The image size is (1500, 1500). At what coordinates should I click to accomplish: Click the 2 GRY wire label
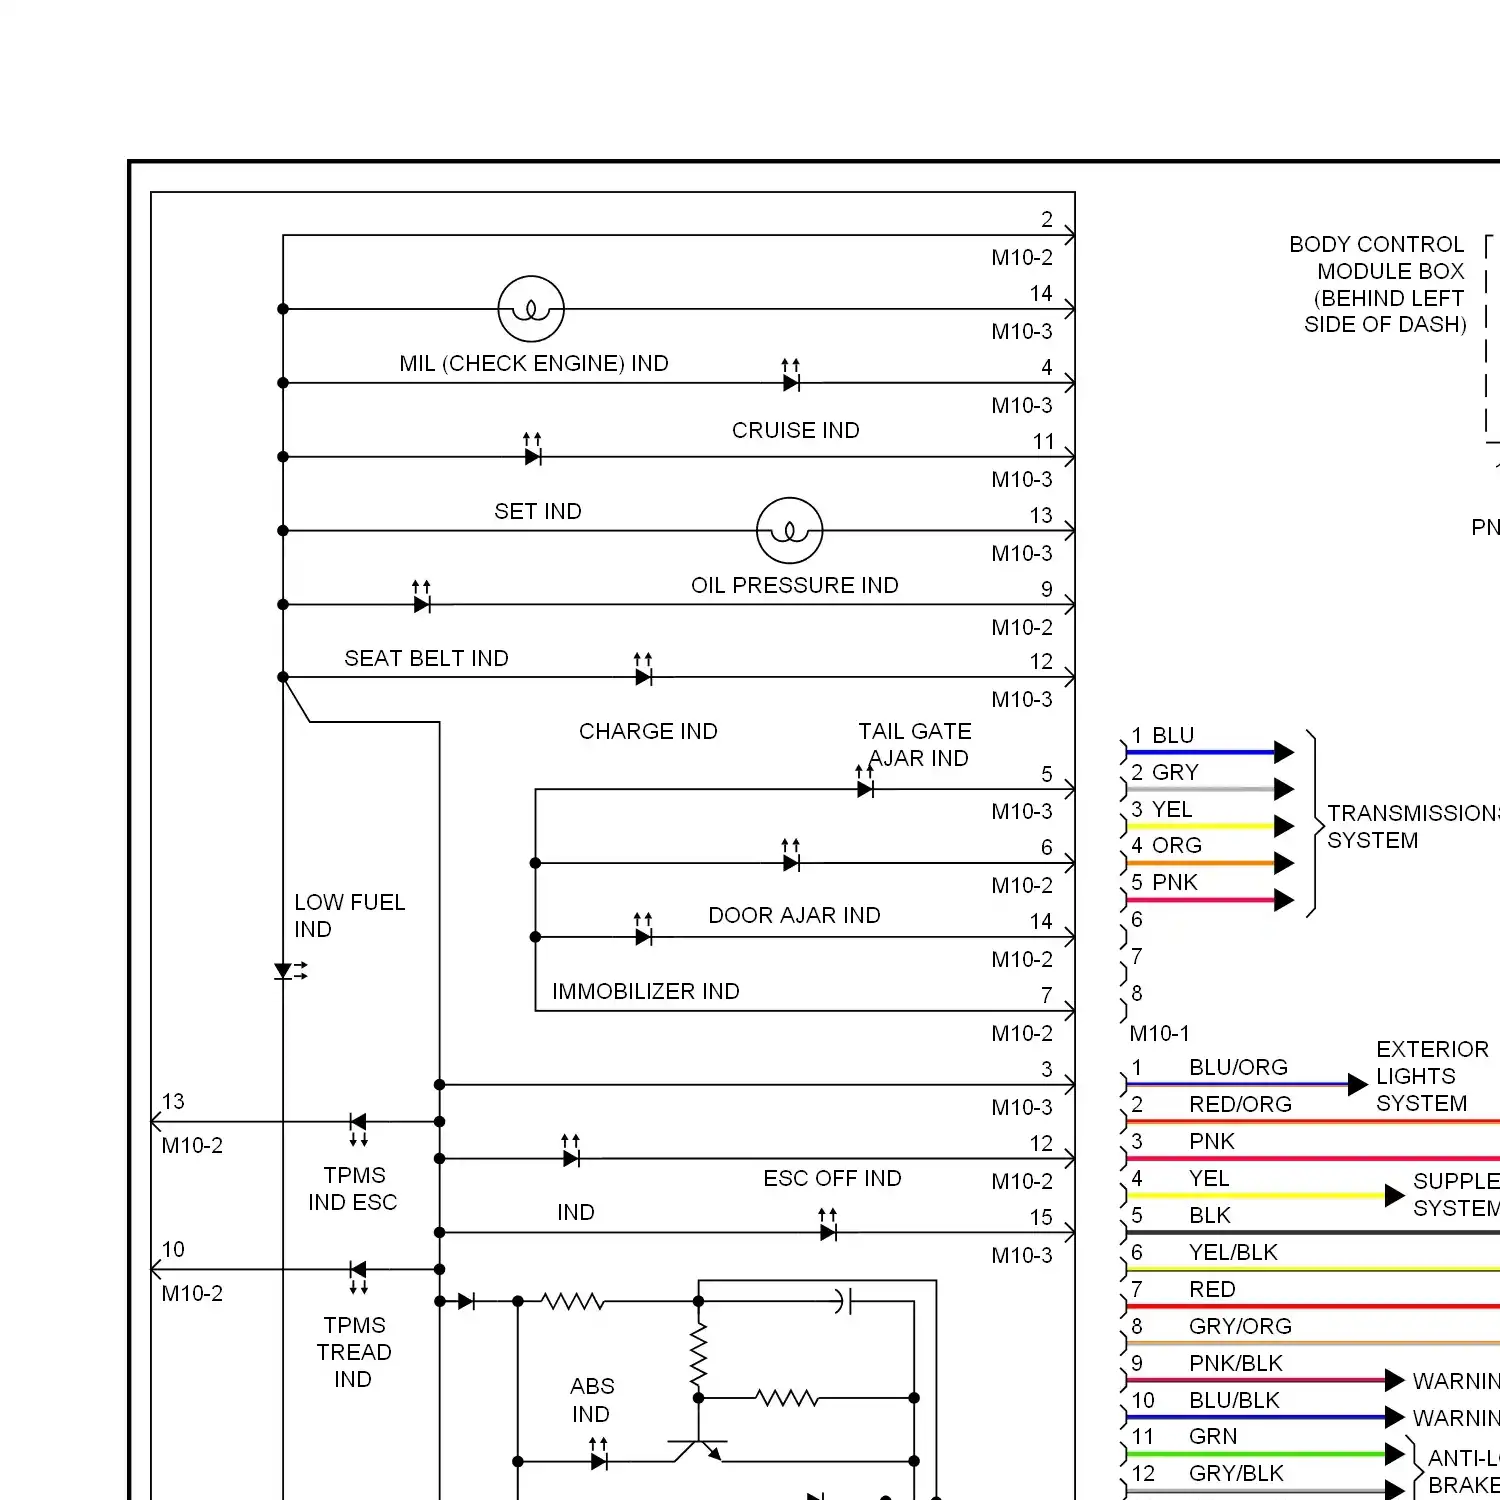point(1165,772)
